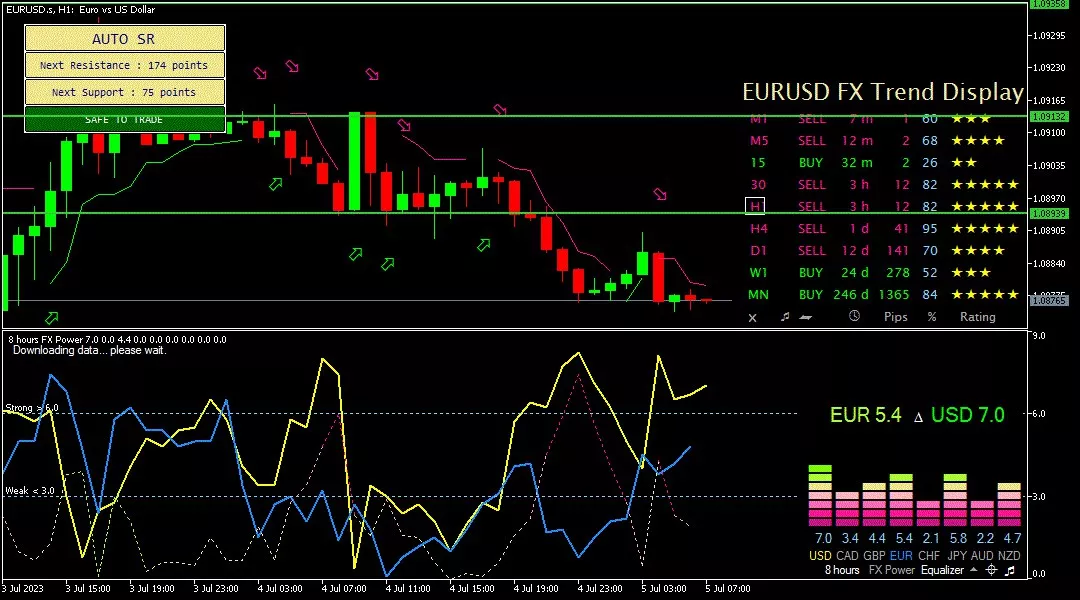
Task: Click the JPY 5.8 equalizer bar
Action: [x=955, y=500]
